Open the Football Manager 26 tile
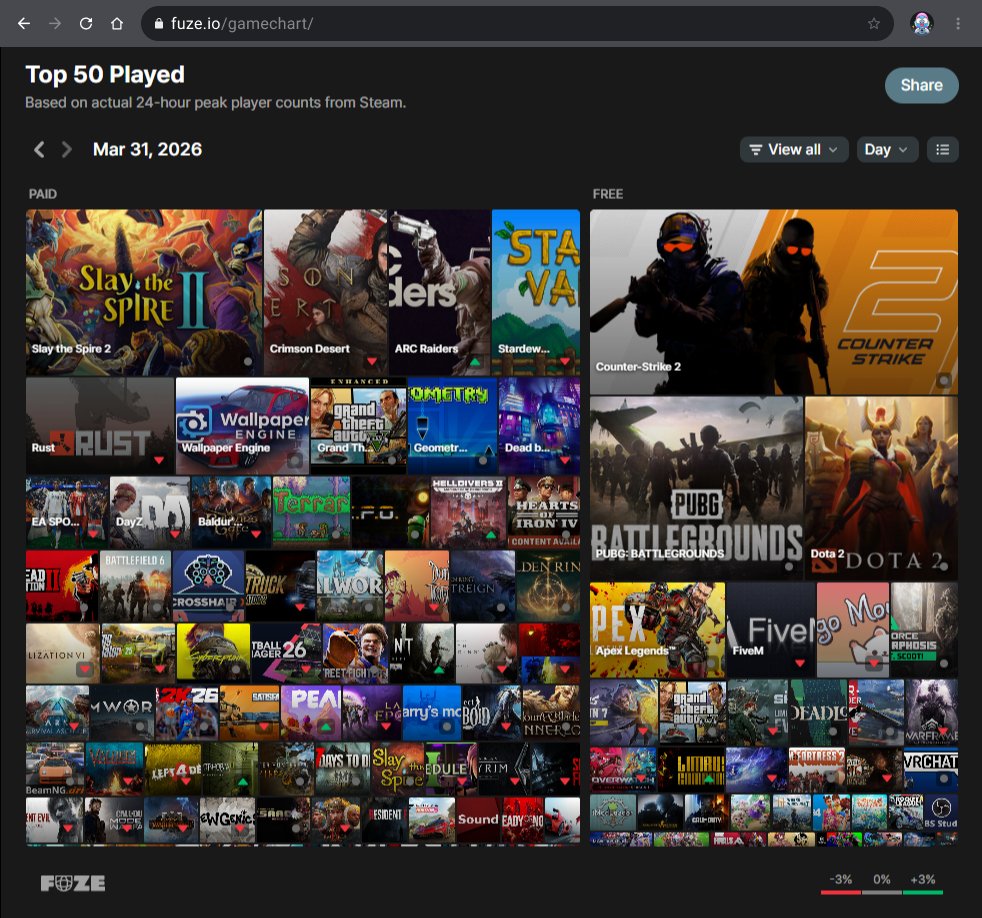Screen dimensions: 982x918 point(286,653)
